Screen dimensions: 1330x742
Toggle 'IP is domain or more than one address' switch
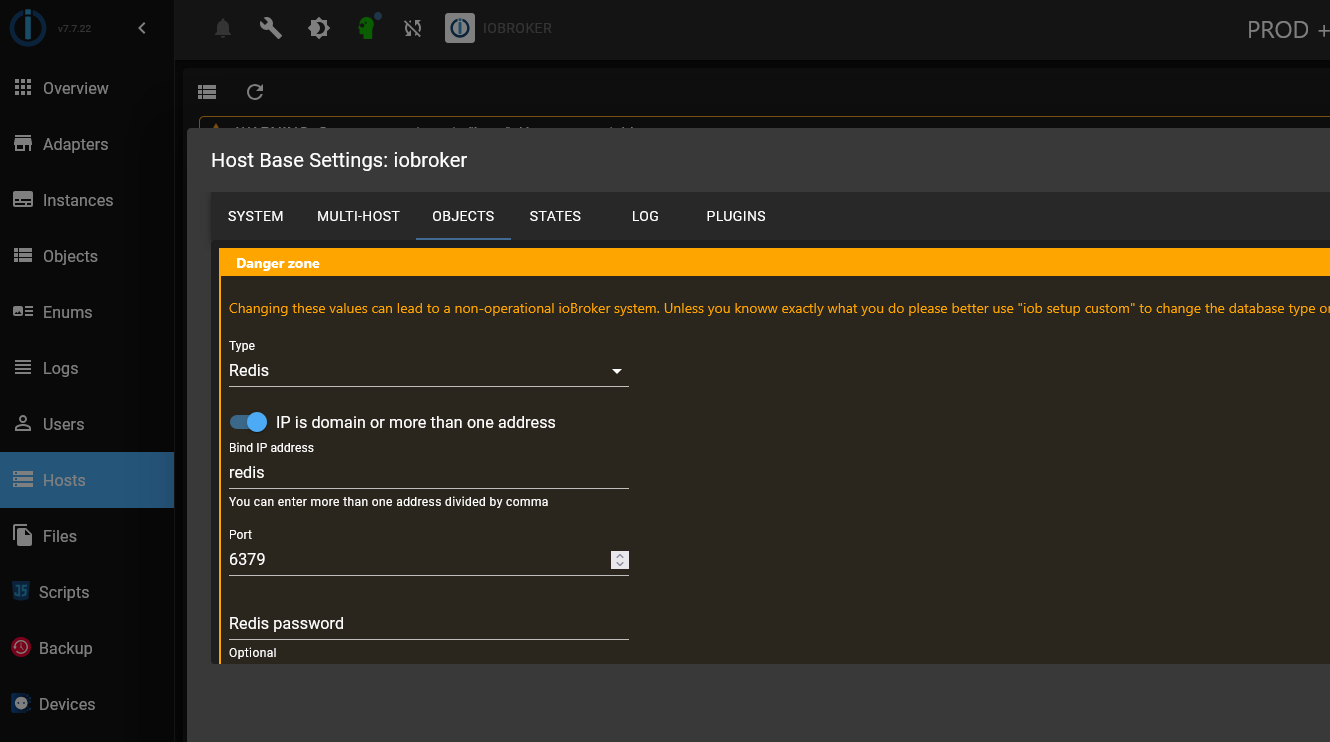[x=249, y=422]
